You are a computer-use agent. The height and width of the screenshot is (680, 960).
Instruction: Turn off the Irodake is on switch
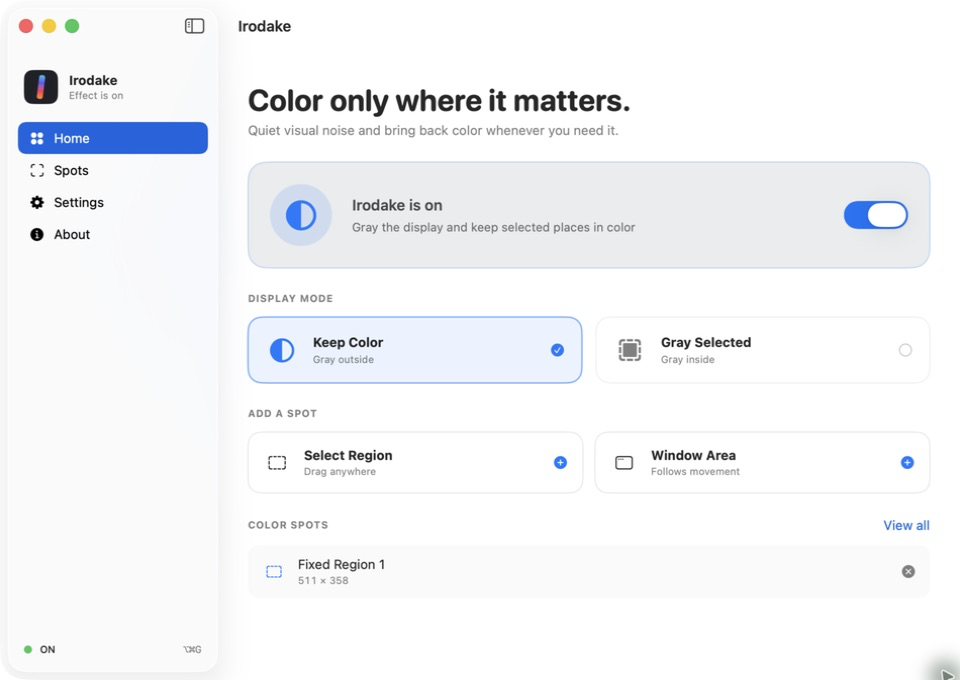coord(876,215)
